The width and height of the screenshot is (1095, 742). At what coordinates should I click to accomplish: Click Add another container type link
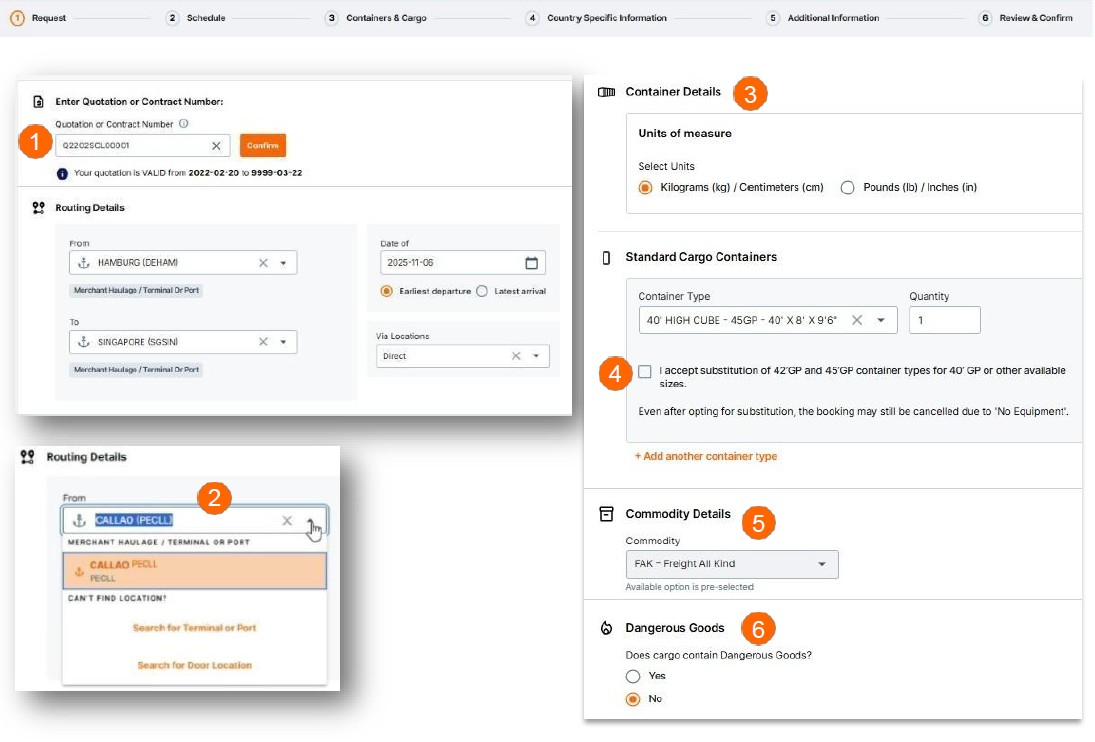(706, 456)
